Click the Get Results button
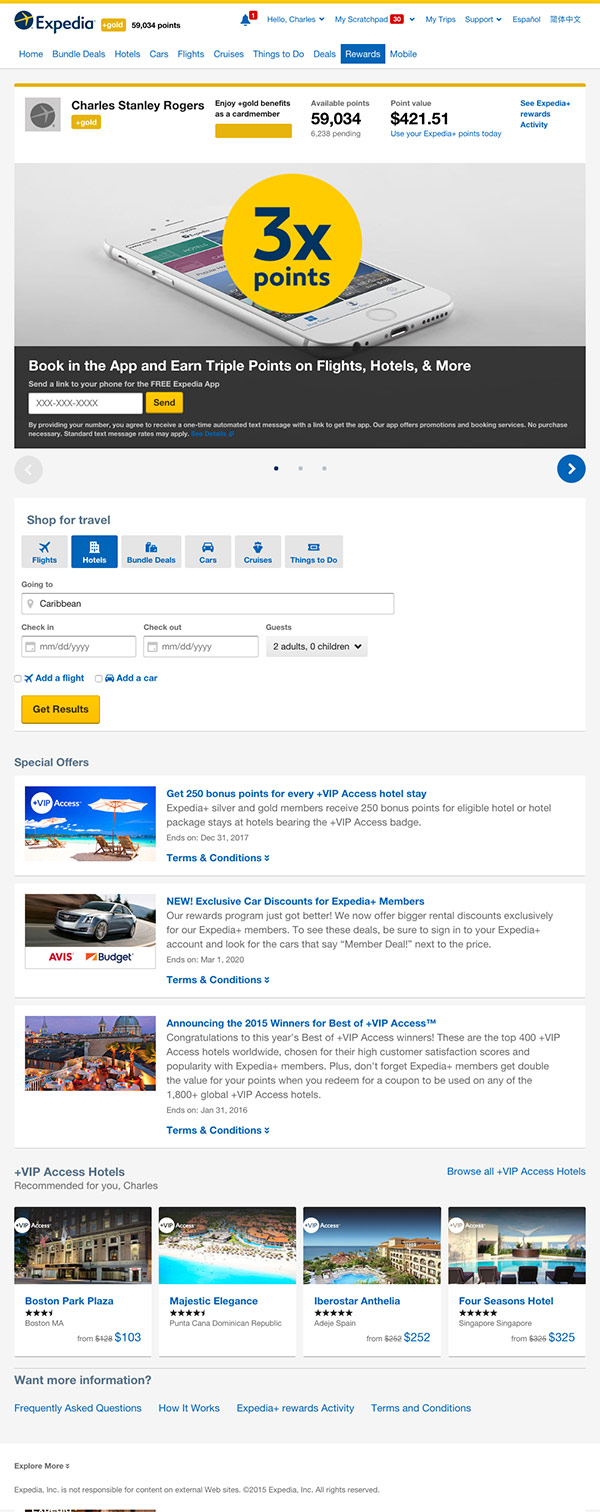The height and width of the screenshot is (1512, 600). (x=60, y=709)
